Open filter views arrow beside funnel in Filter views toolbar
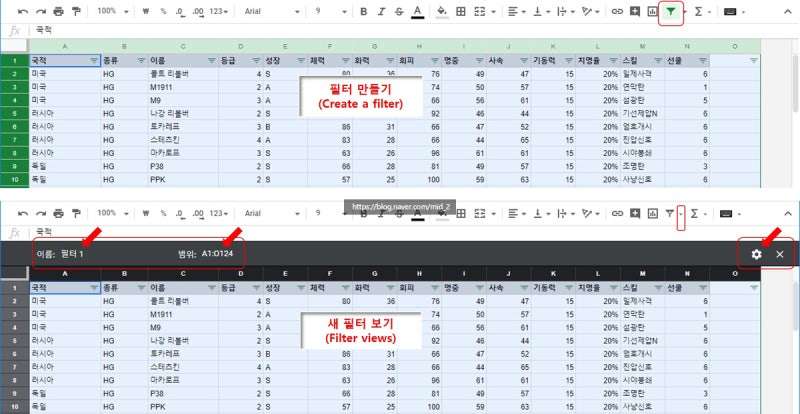The height and width of the screenshot is (414, 800). tap(681, 214)
